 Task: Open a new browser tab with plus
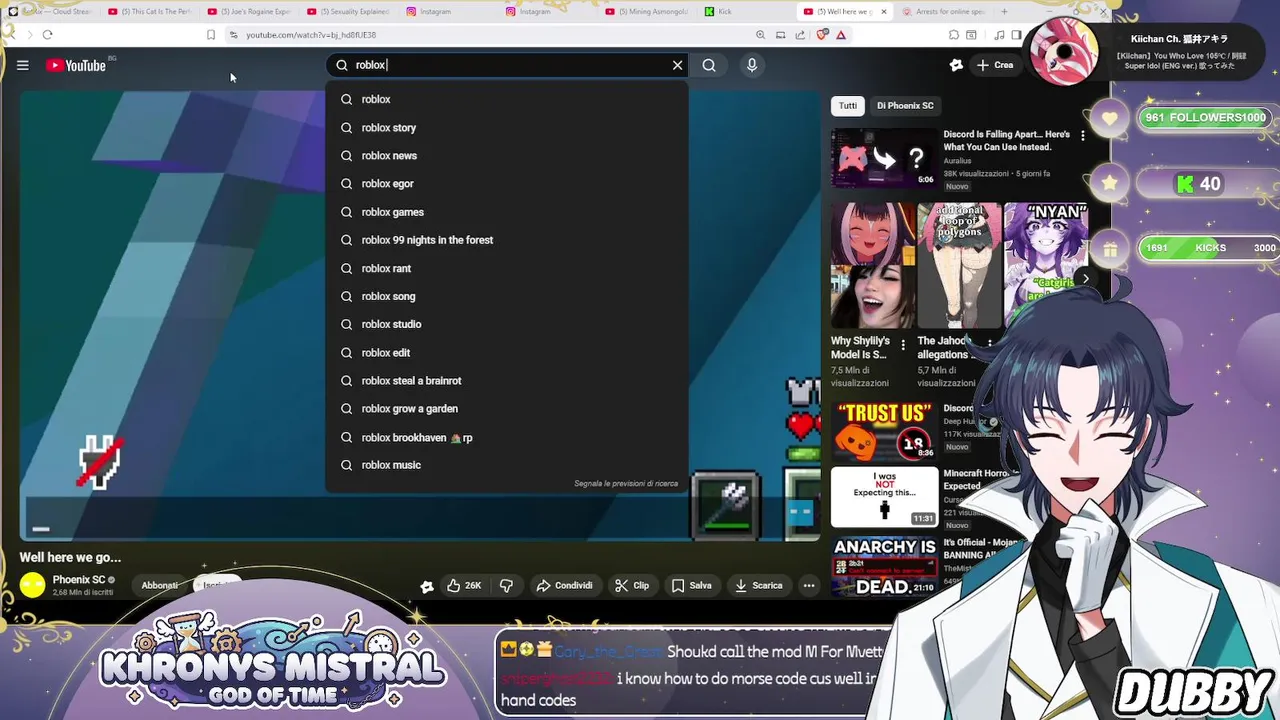click(1004, 11)
